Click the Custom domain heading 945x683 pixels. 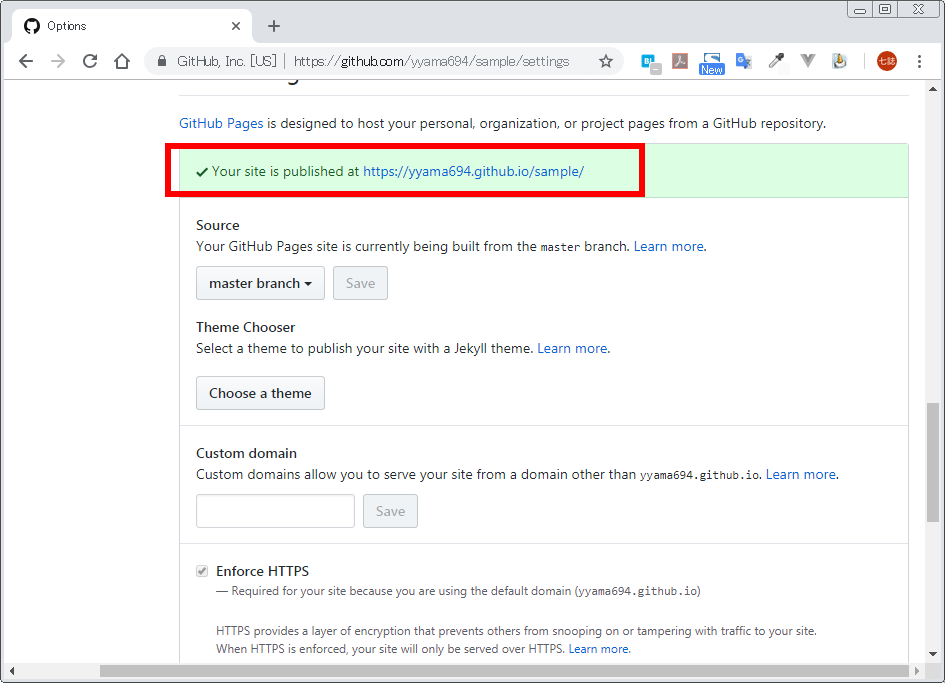pos(246,453)
